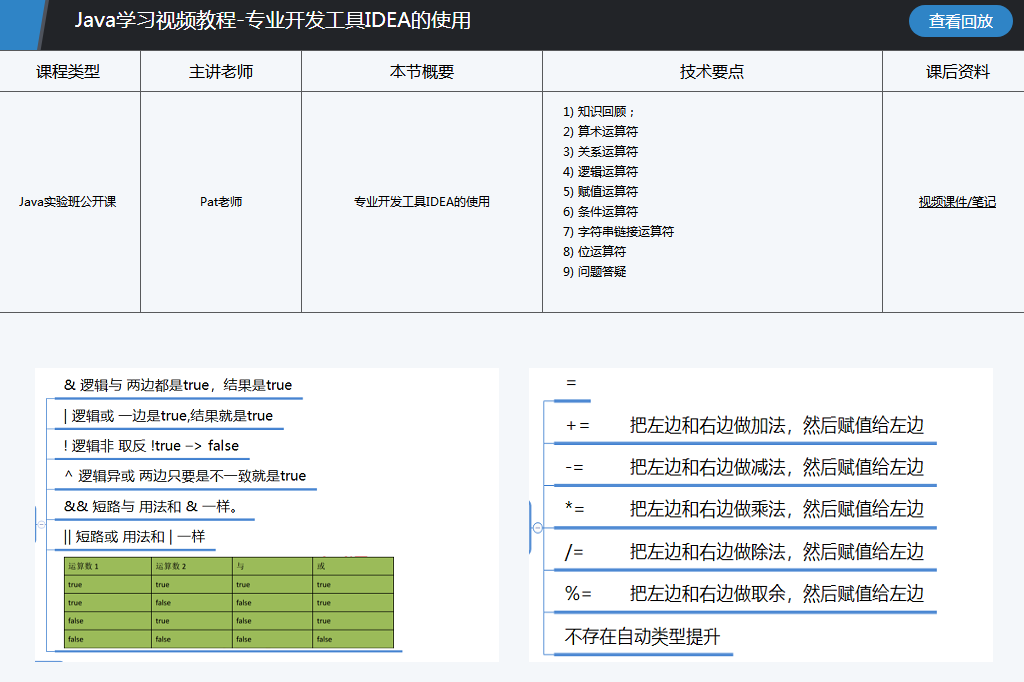Open the 视频课件/笔记 materials link

point(957,202)
